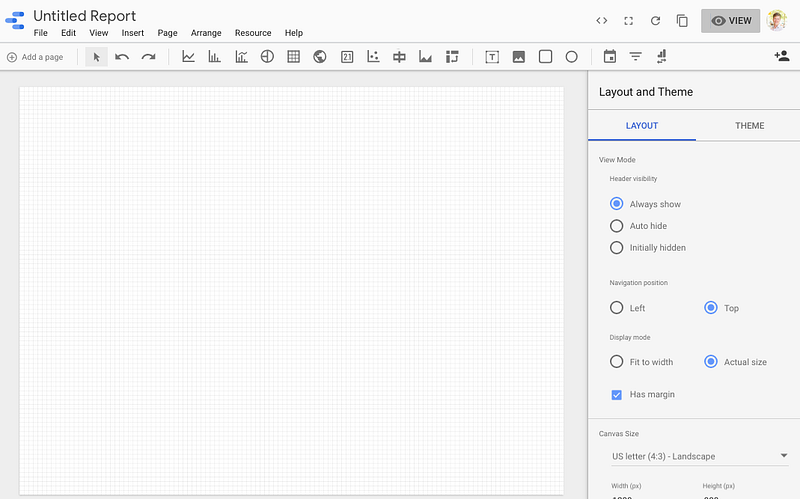The height and width of the screenshot is (499, 800).
Task: Open the share report icon
Action: click(781, 57)
